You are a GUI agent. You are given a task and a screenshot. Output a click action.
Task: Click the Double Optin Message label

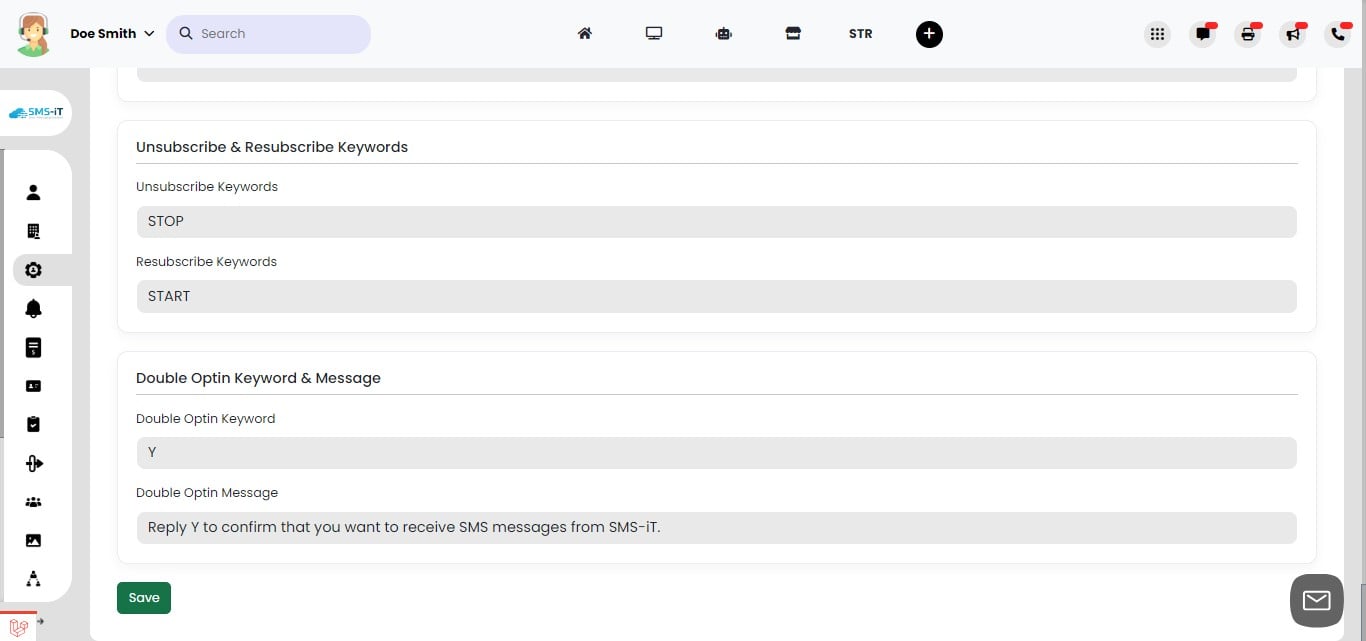(207, 493)
